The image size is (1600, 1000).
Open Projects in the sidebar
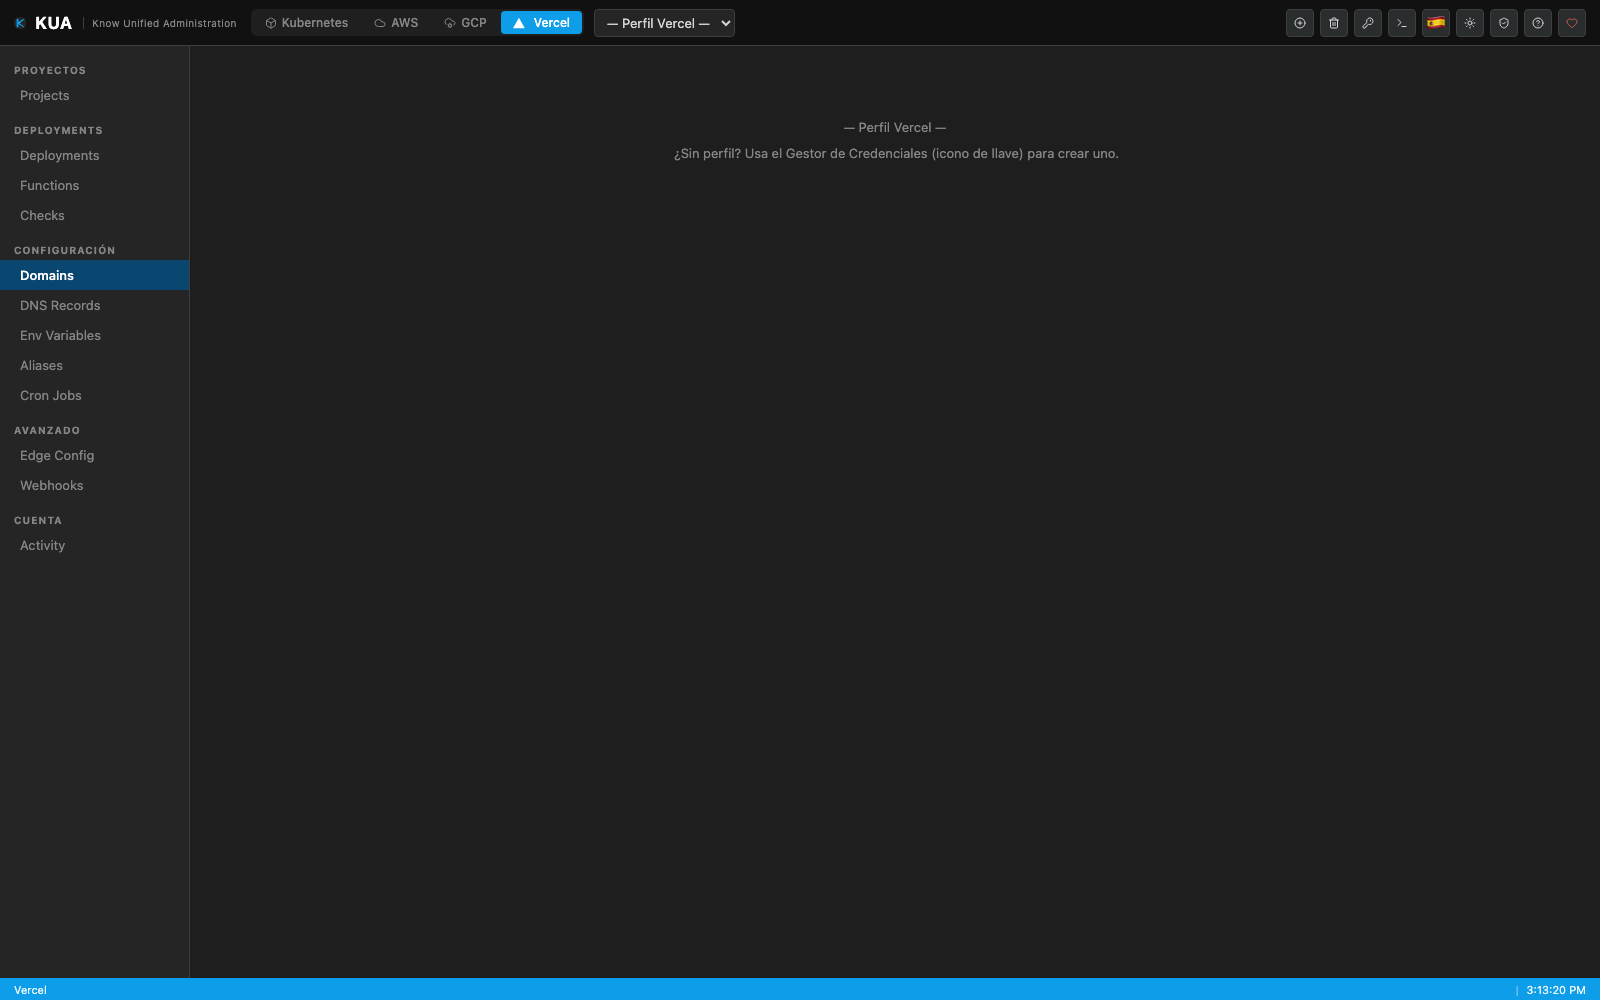tap(94, 96)
